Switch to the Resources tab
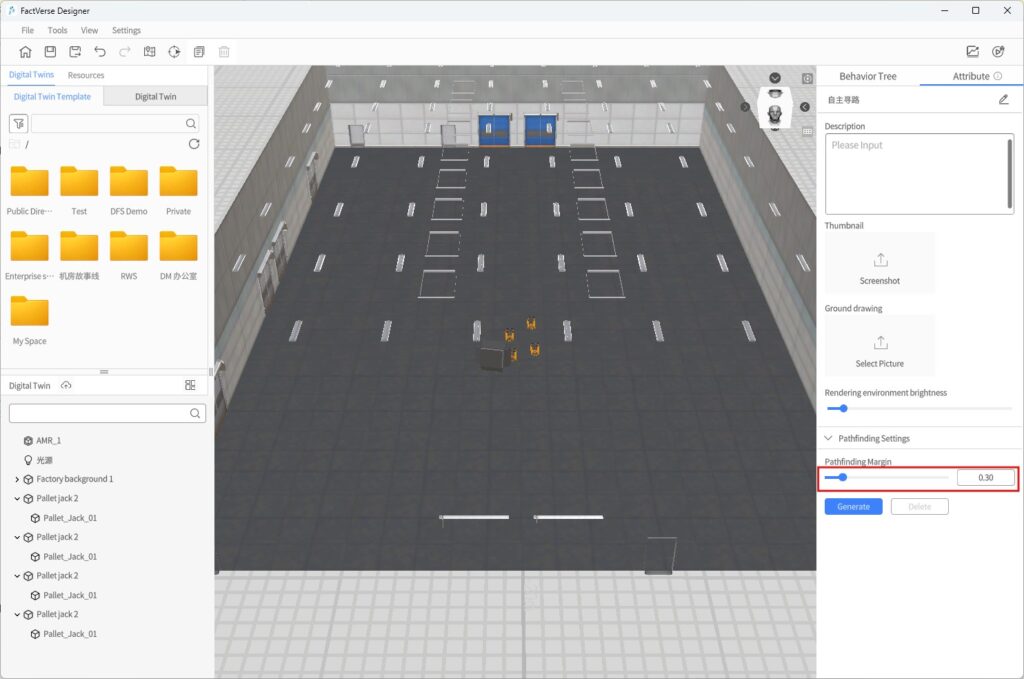1024x679 pixels. click(x=86, y=75)
